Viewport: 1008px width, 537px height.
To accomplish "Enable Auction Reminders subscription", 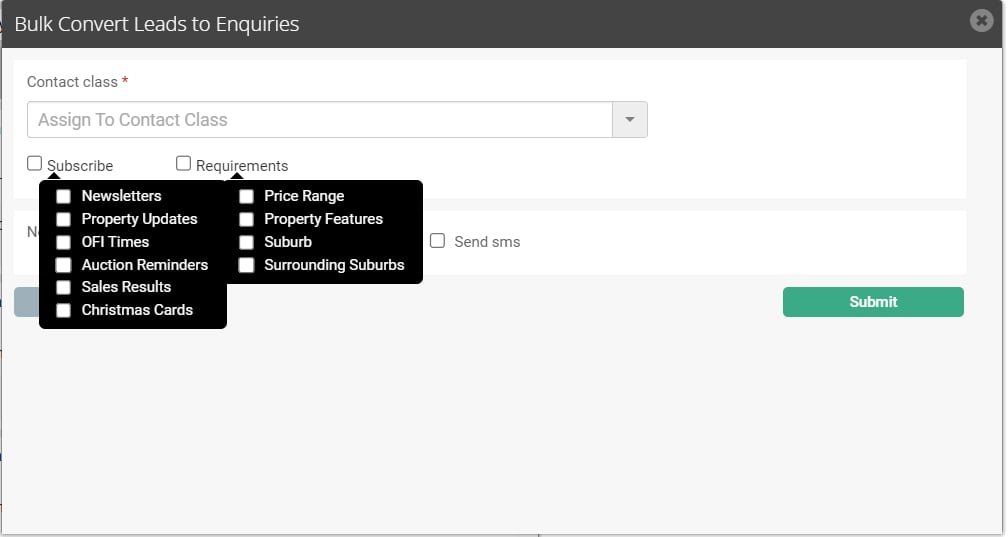I will pos(63,265).
